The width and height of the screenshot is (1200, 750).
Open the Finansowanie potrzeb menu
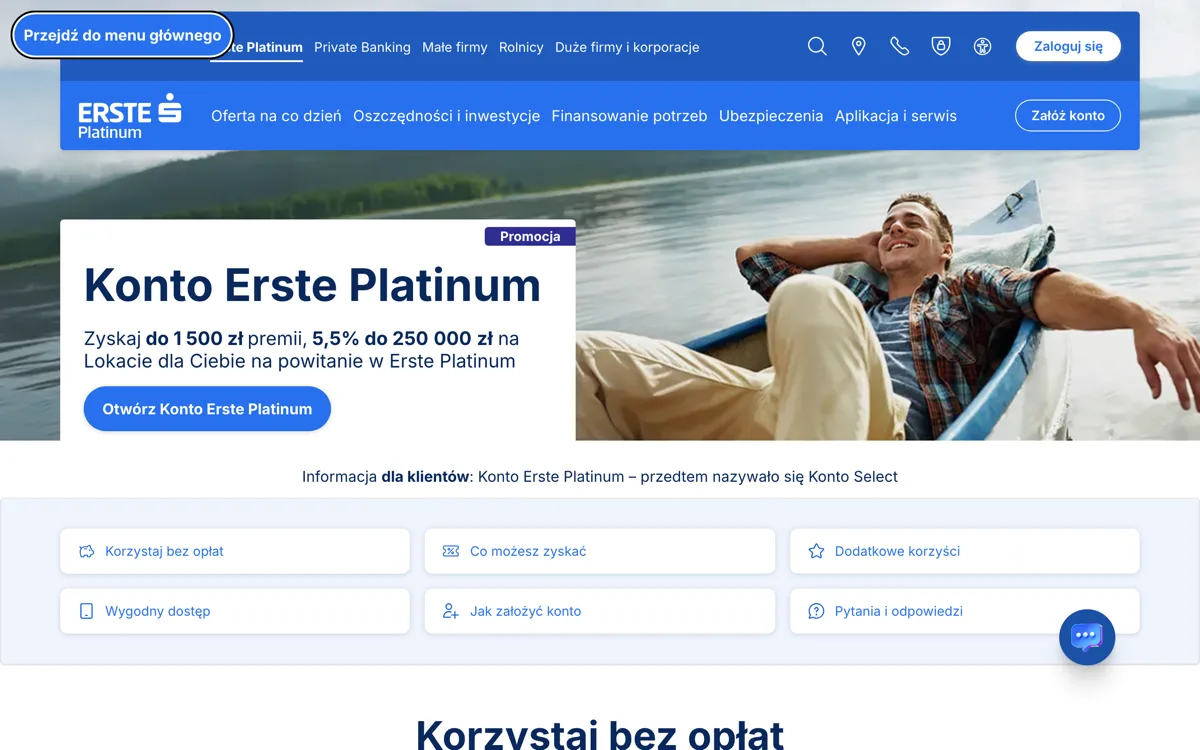629,116
